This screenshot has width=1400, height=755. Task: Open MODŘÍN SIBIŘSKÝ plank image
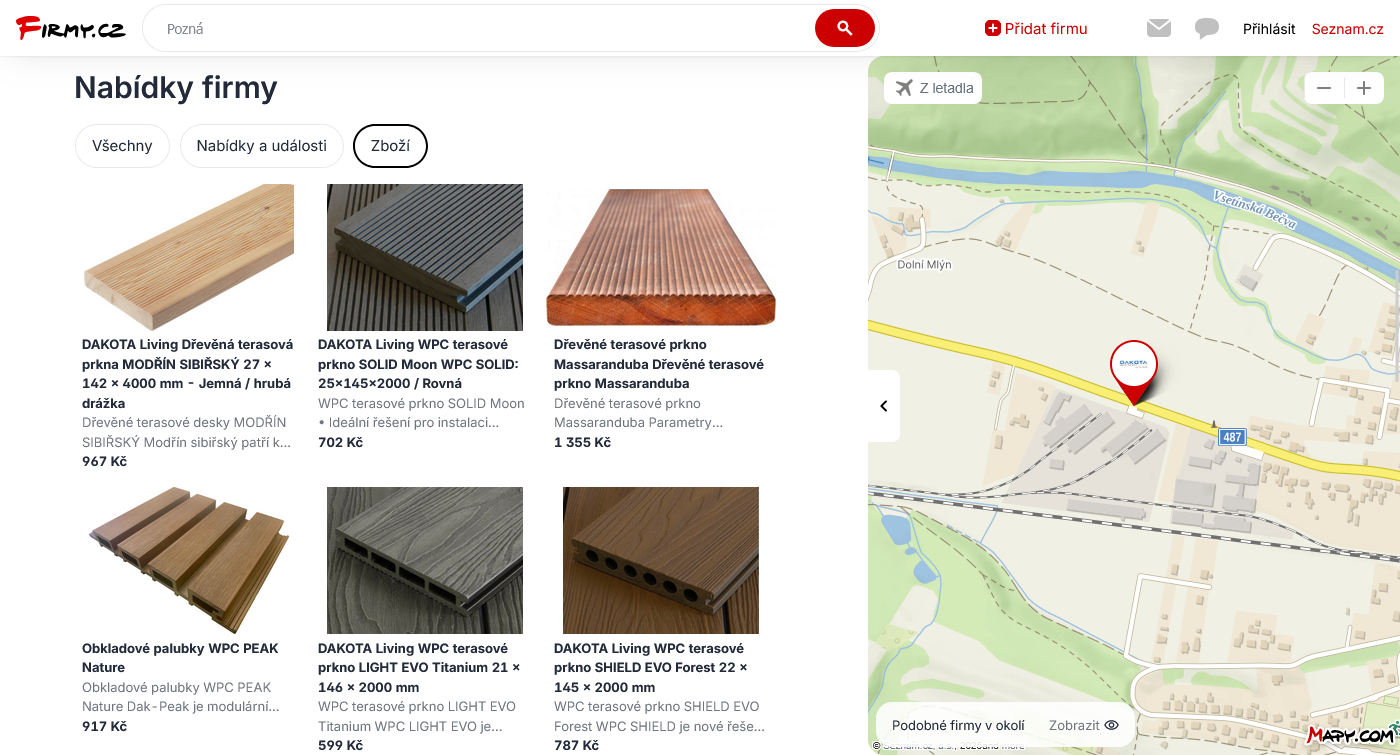(x=189, y=257)
